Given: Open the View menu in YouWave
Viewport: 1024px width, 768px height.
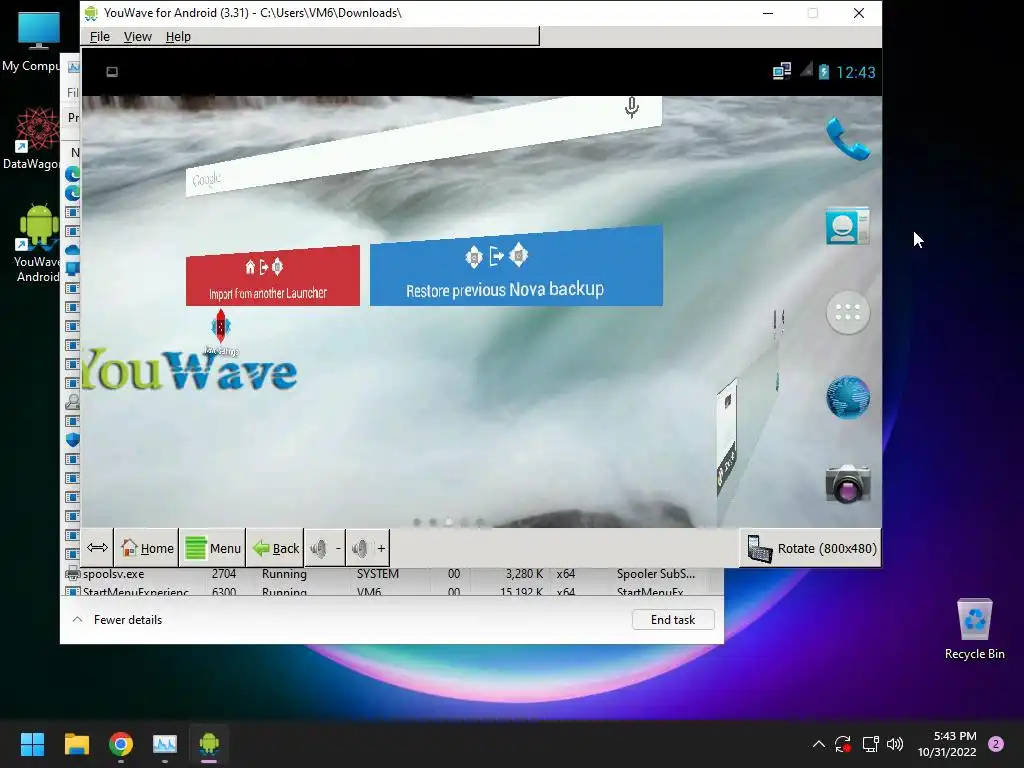Looking at the screenshot, I should coord(137,37).
